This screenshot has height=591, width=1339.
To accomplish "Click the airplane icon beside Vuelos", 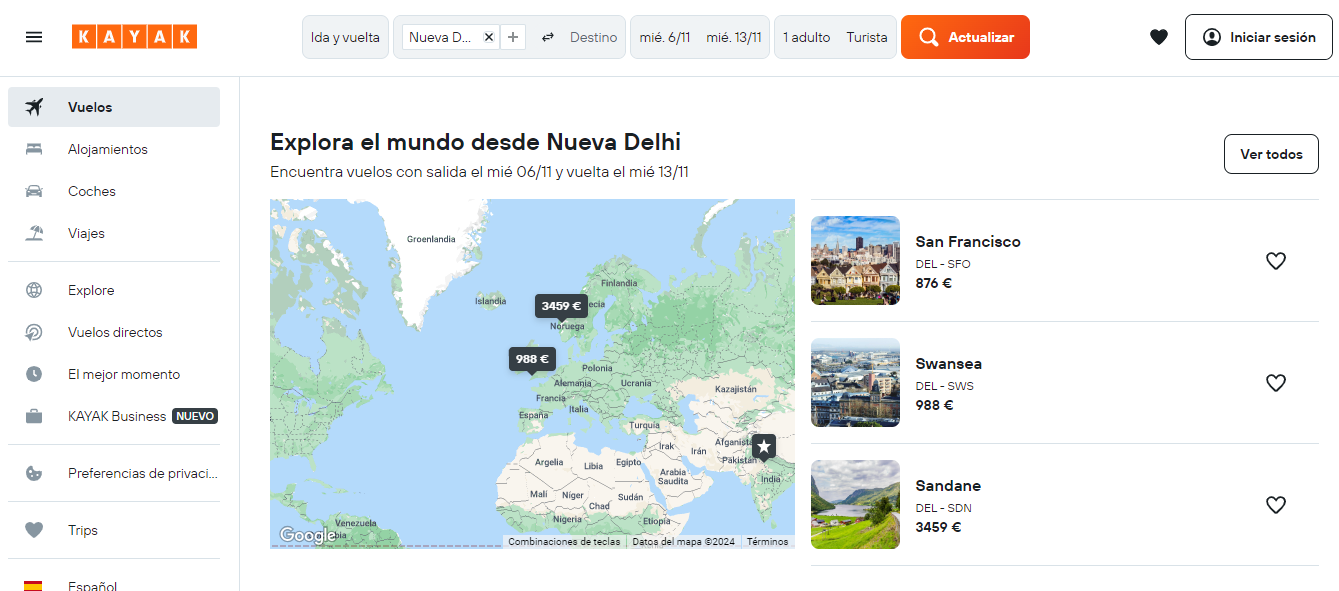I will (x=34, y=107).
